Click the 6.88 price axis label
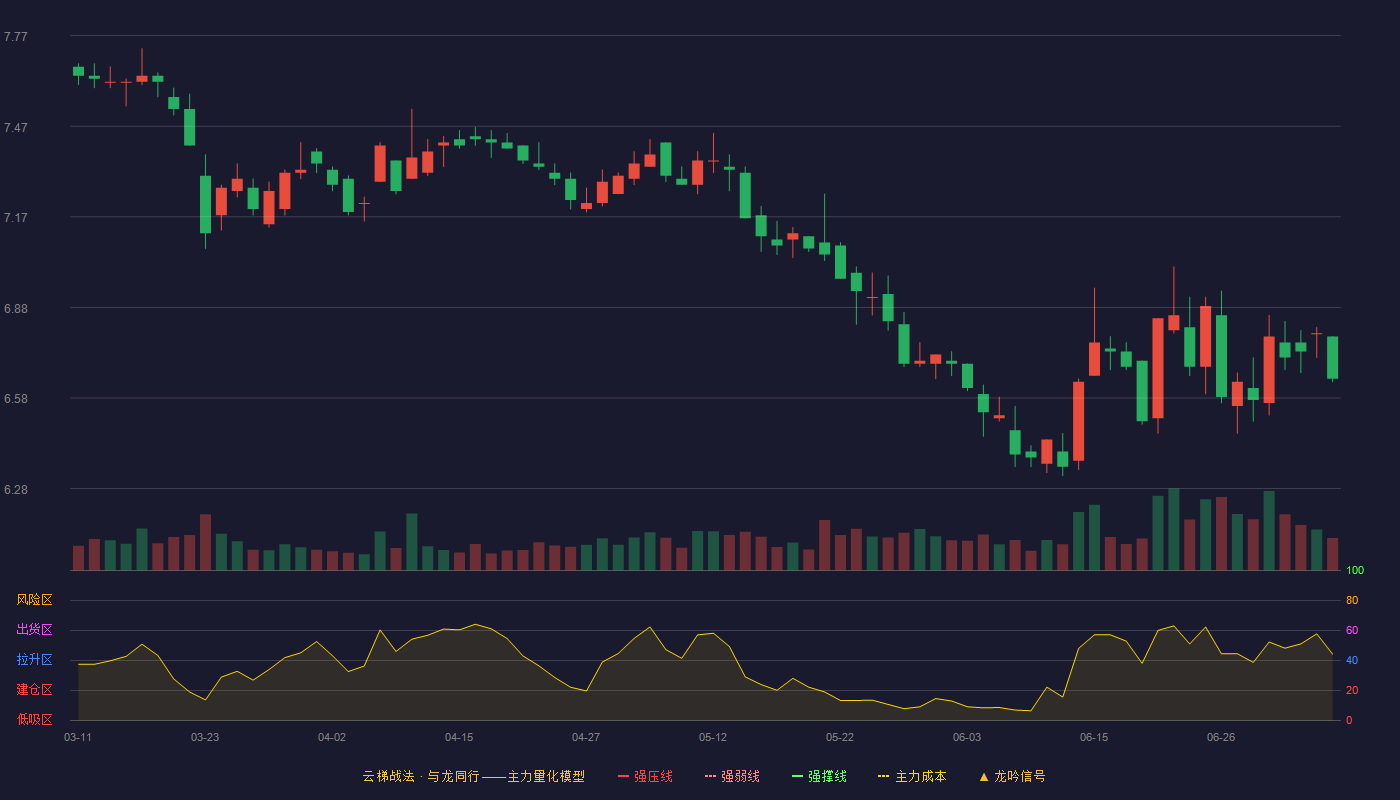This screenshot has width=1400, height=800. point(16,309)
